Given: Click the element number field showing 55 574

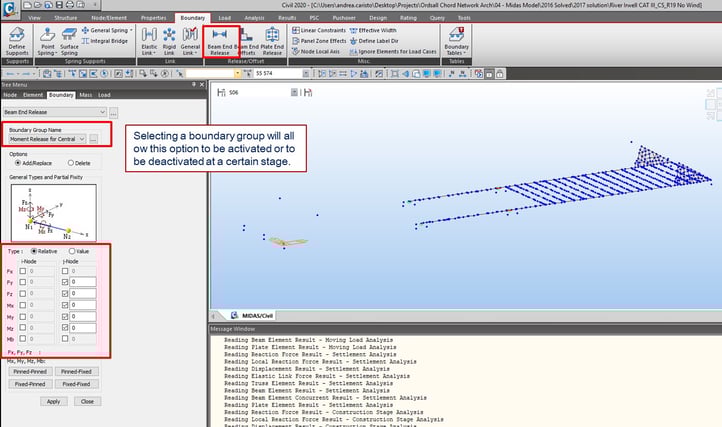Looking at the screenshot, I should (x=281, y=74).
